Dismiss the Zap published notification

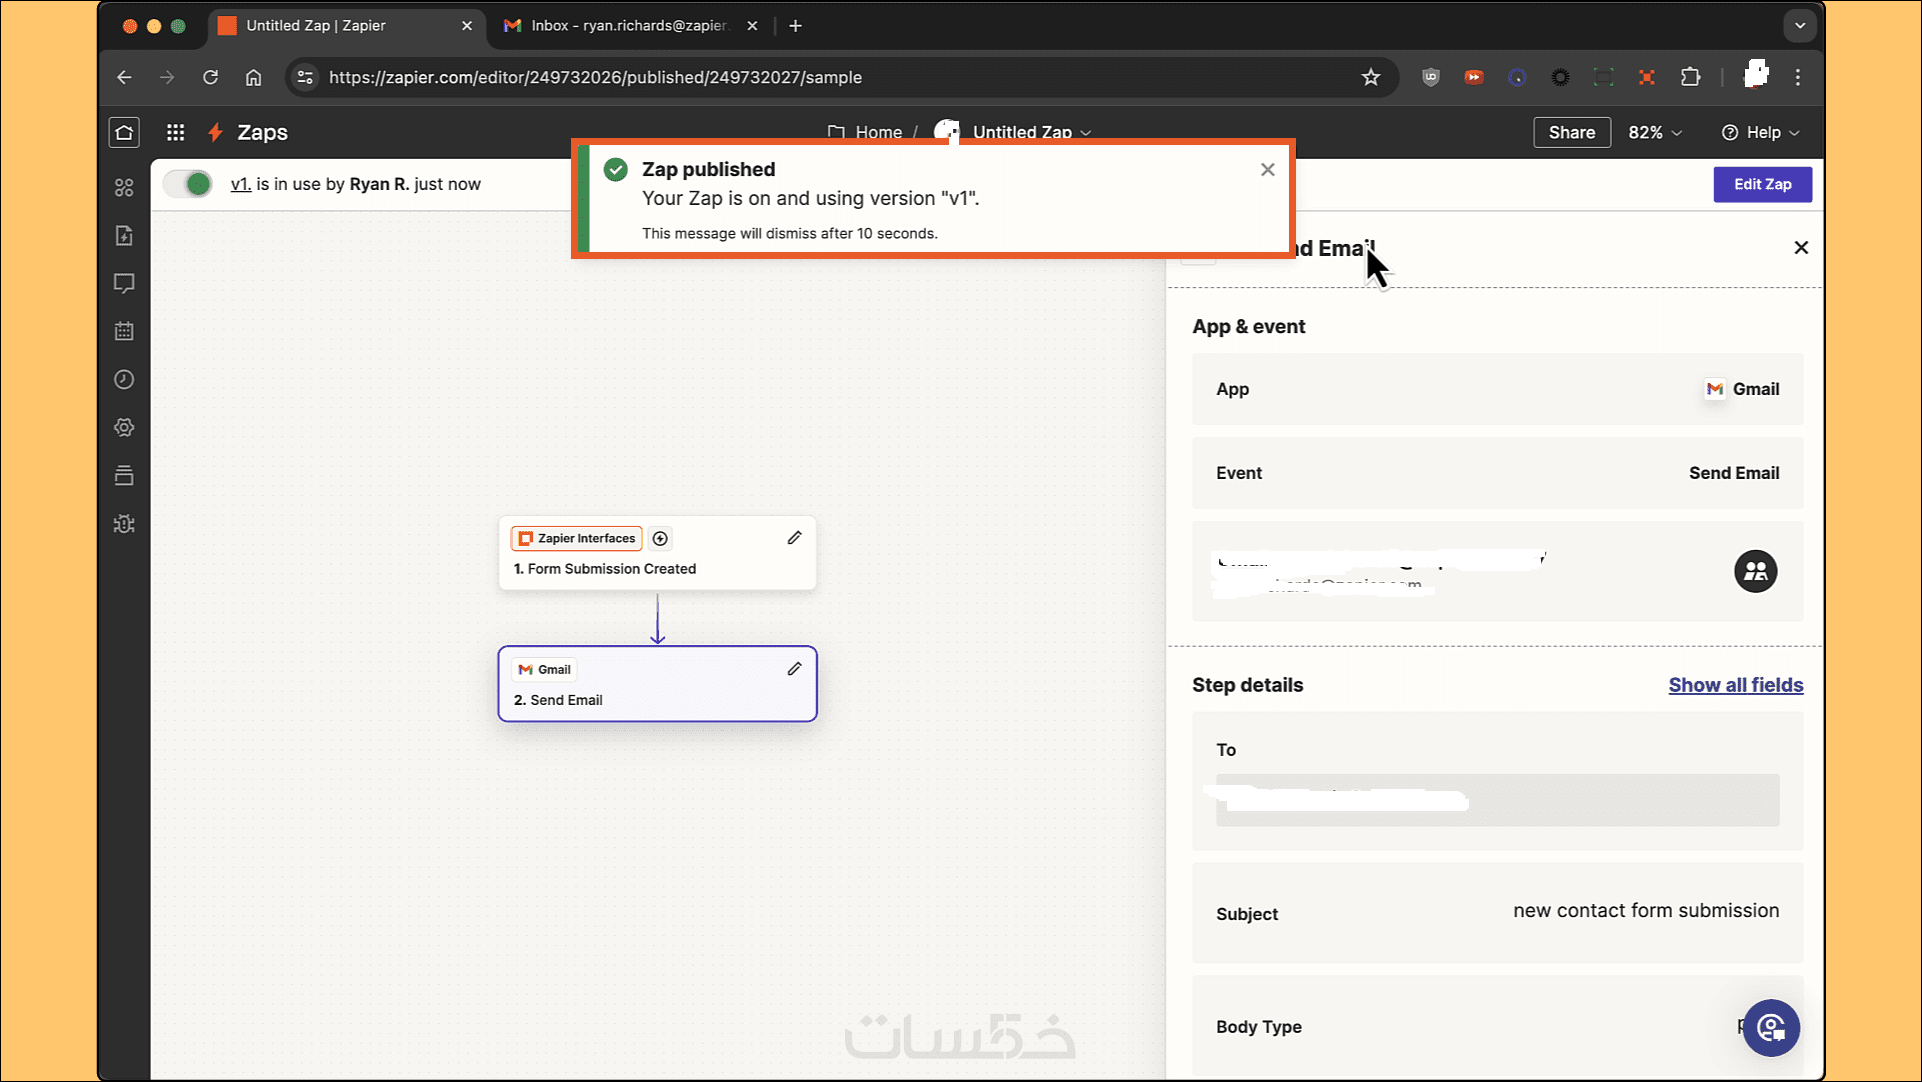[x=1267, y=170]
